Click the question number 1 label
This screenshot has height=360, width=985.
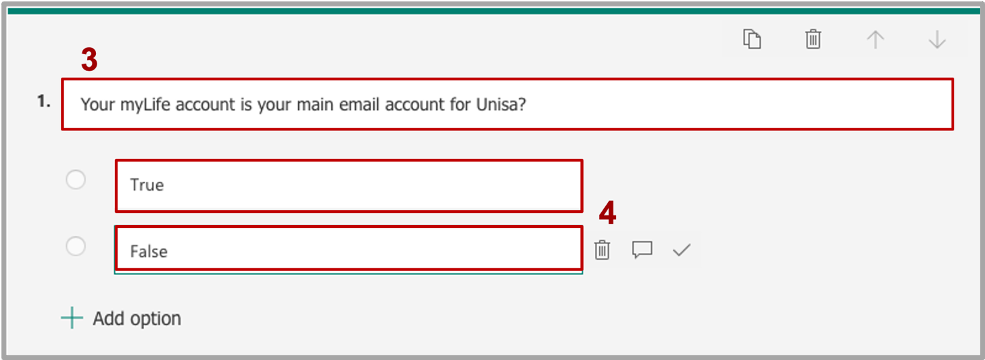pyautogui.click(x=43, y=103)
